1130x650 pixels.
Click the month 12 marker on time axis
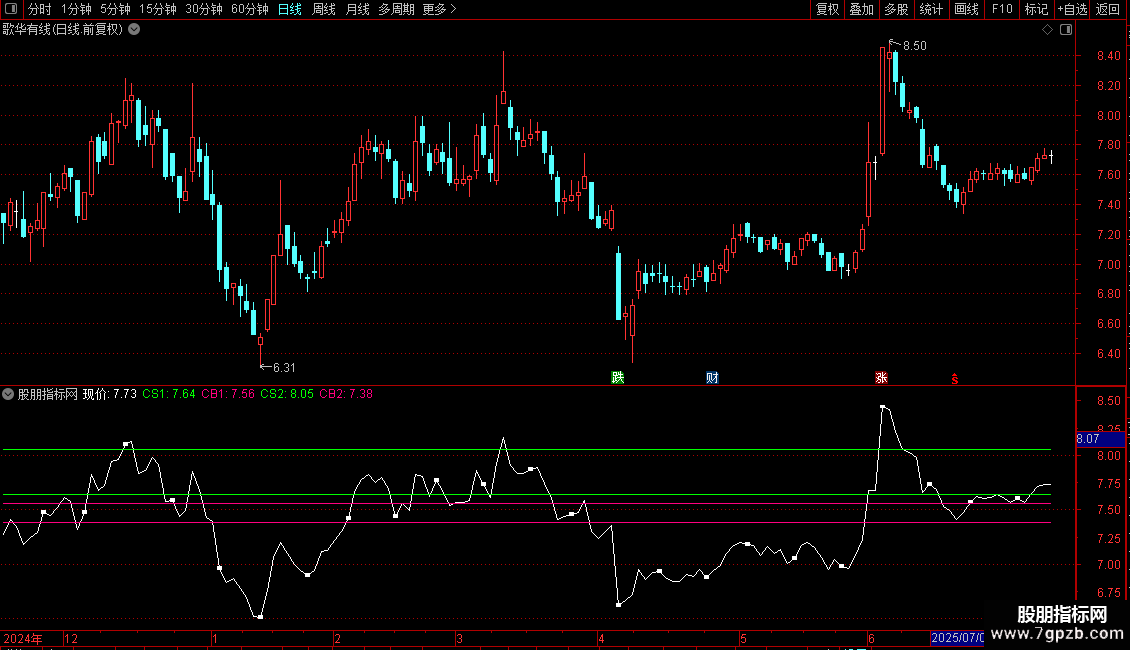71,638
